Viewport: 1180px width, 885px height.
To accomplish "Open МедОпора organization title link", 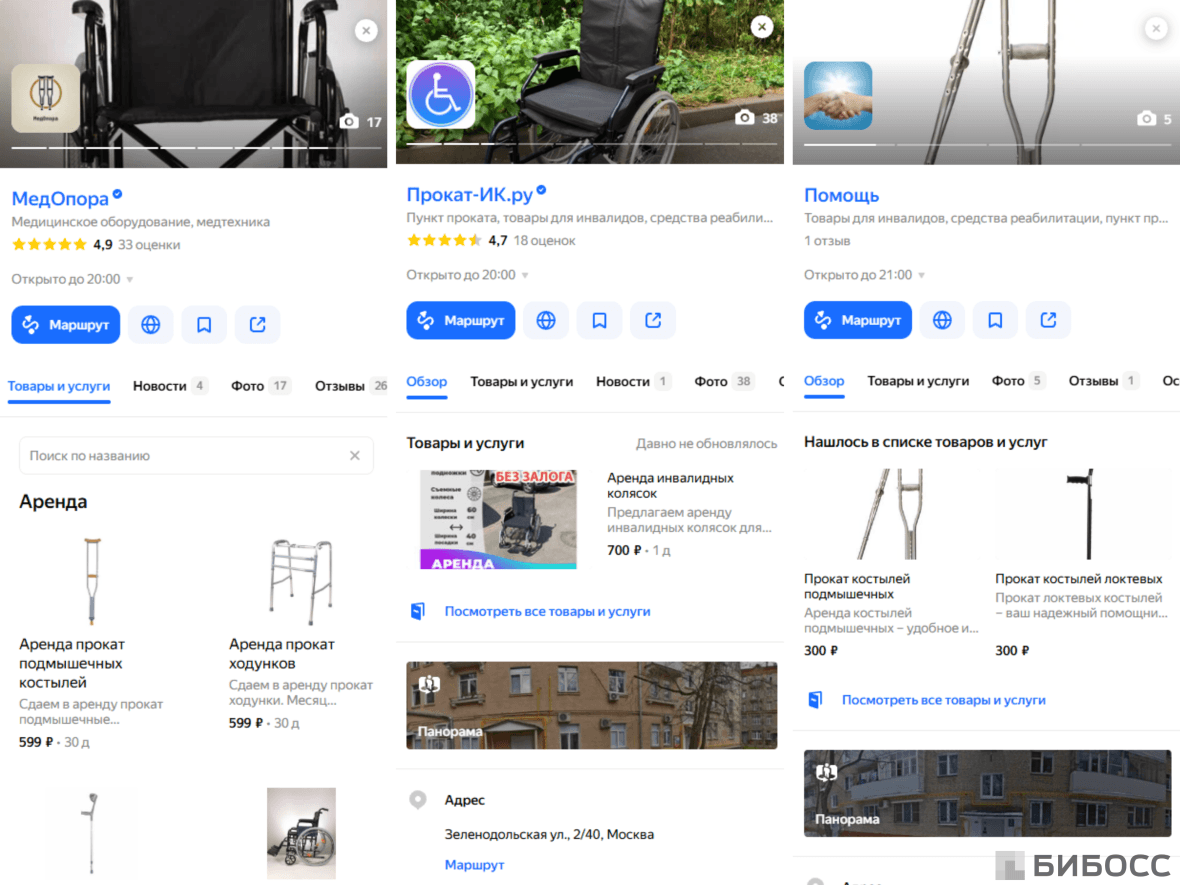I will click(60, 199).
